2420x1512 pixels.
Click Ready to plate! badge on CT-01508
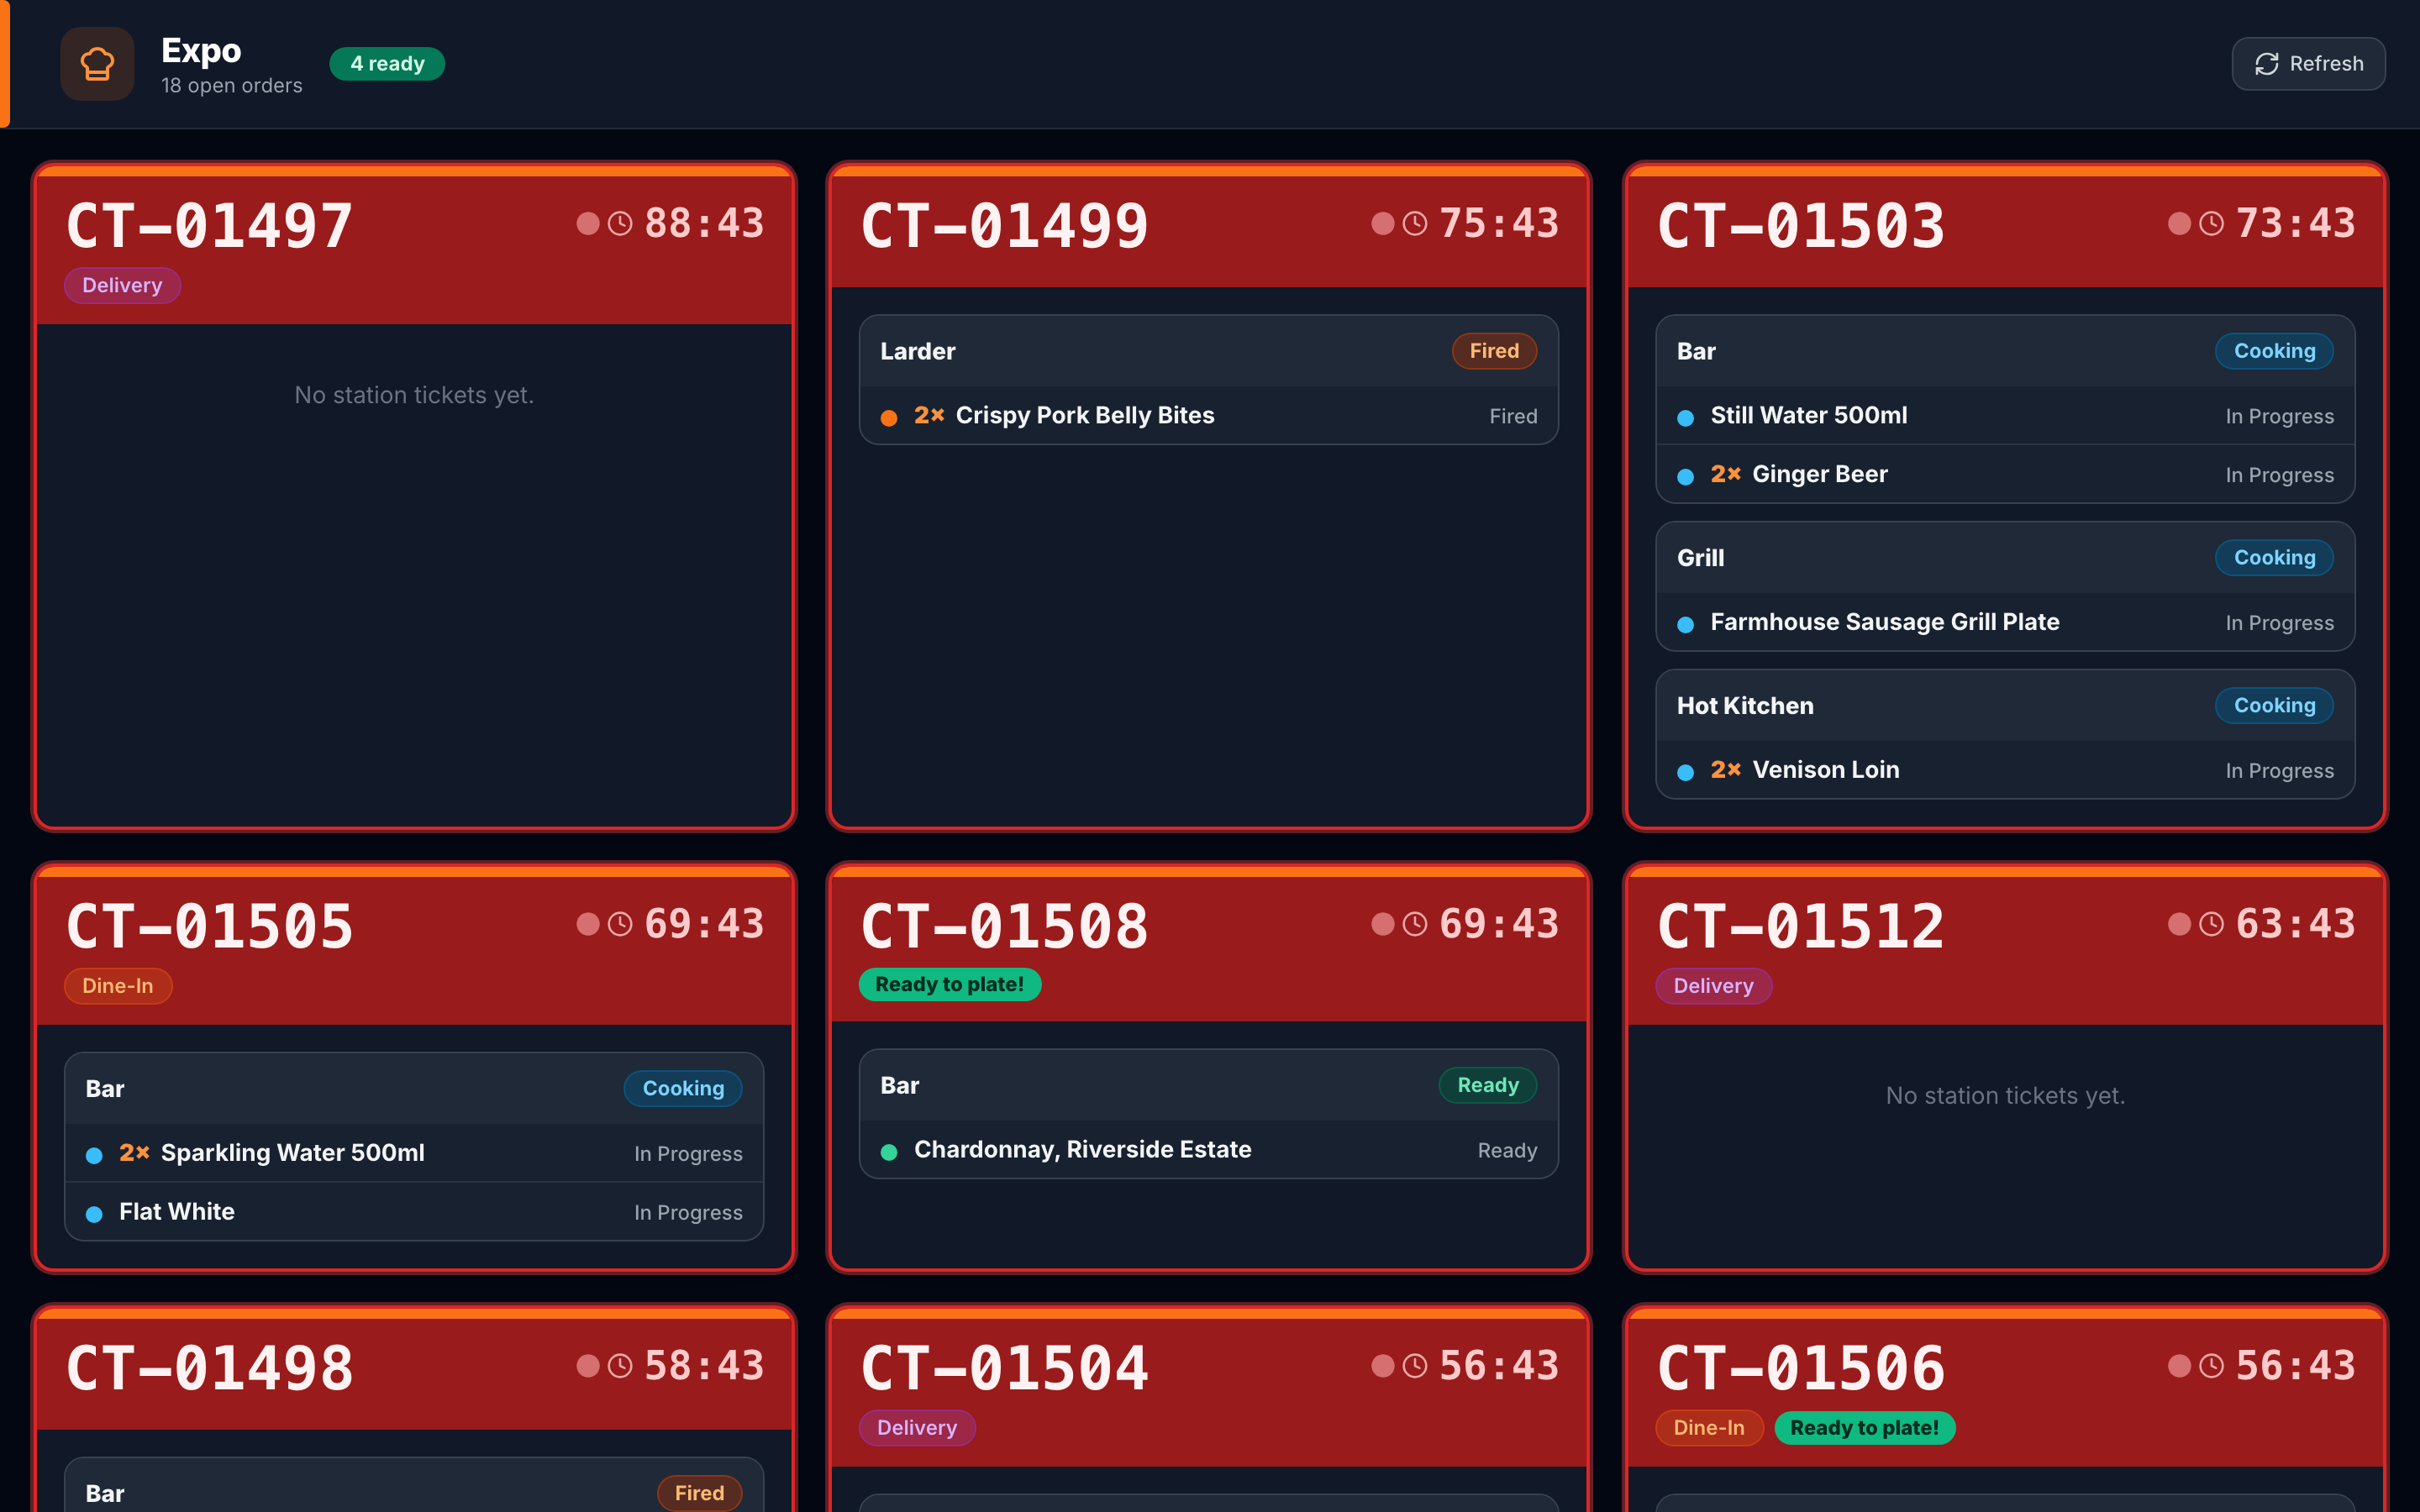click(x=949, y=985)
